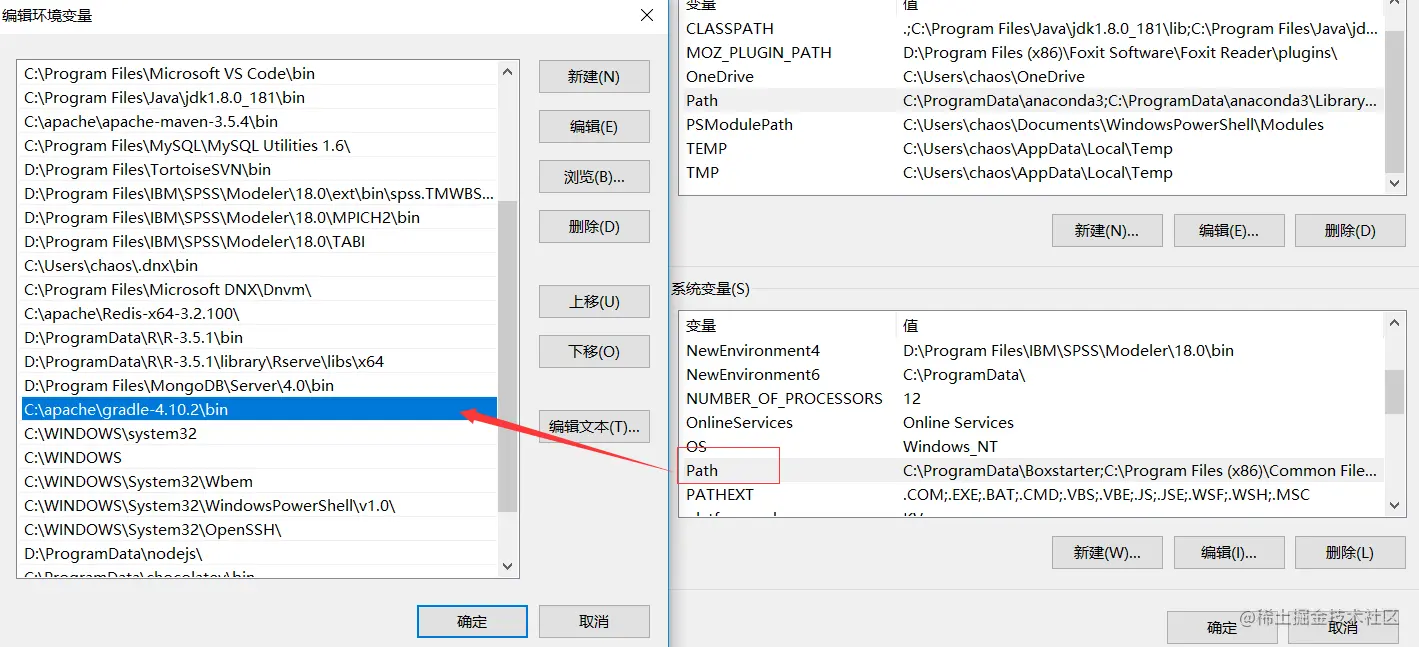Click 编辑(I)... under system variables
The height and width of the screenshot is (647, 1419).
point(1228,552)
